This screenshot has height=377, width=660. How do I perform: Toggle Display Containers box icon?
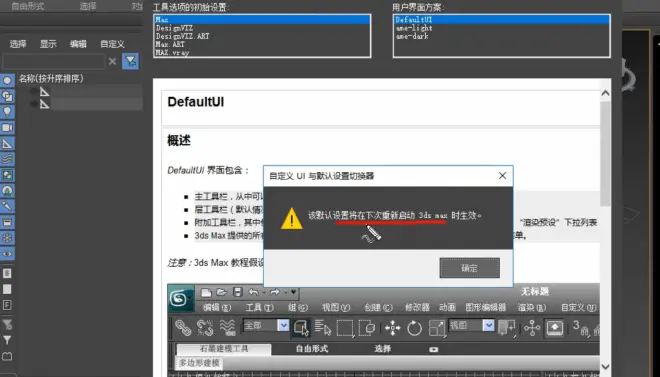tap(7, 223)
